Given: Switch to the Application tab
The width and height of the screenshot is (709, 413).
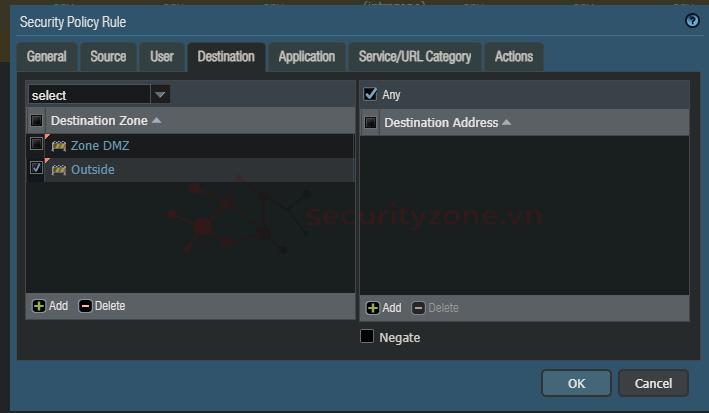Looking at the screenshot, I should [306, 57].
